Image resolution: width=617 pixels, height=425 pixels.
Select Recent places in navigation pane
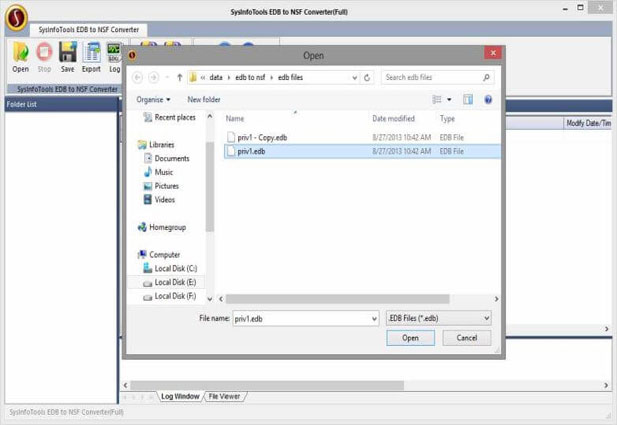[170, 117]
